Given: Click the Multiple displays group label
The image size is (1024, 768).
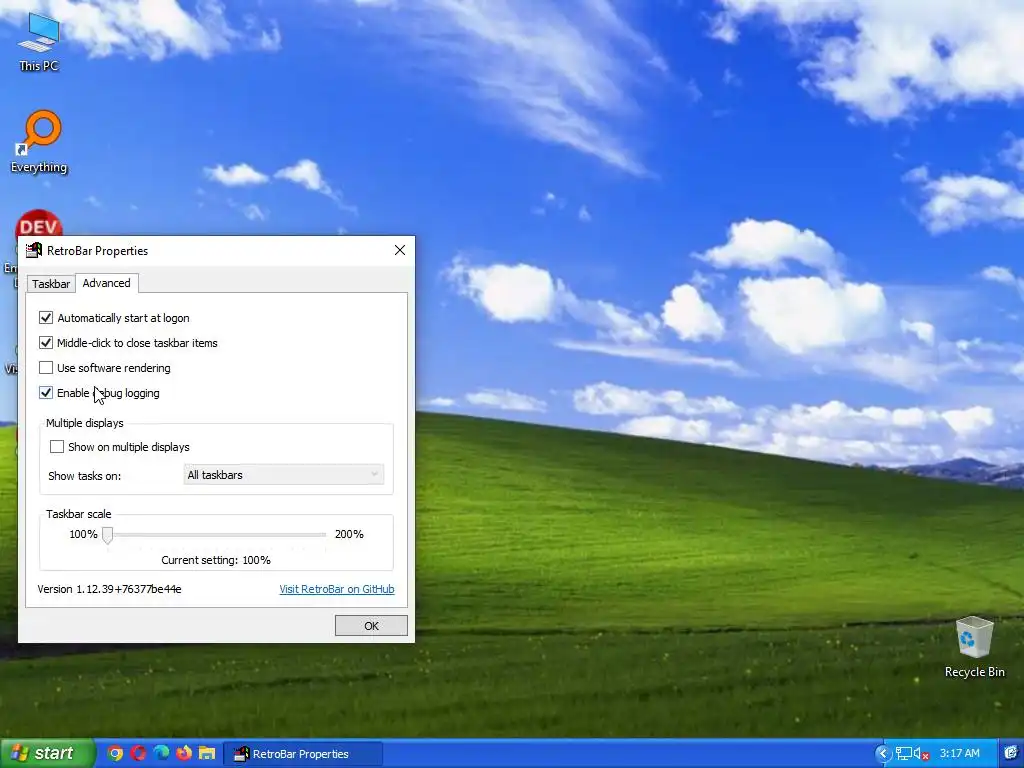Looking at the screenshot, I should [85, 423].
